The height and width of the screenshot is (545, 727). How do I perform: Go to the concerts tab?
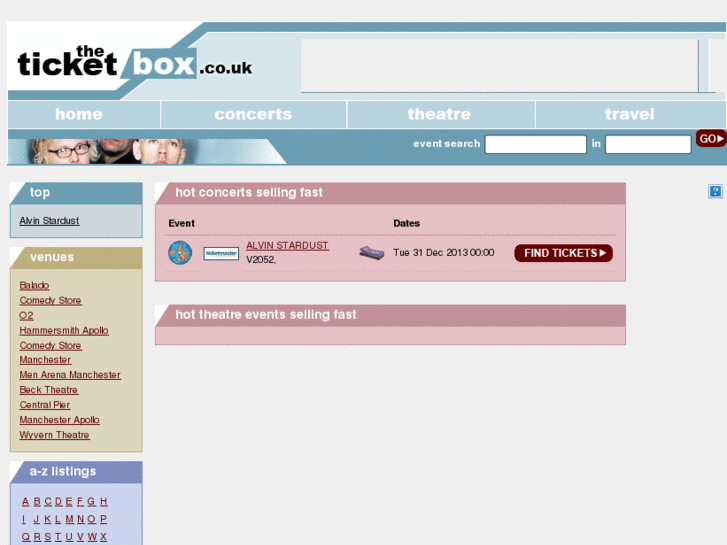(253, 114)
